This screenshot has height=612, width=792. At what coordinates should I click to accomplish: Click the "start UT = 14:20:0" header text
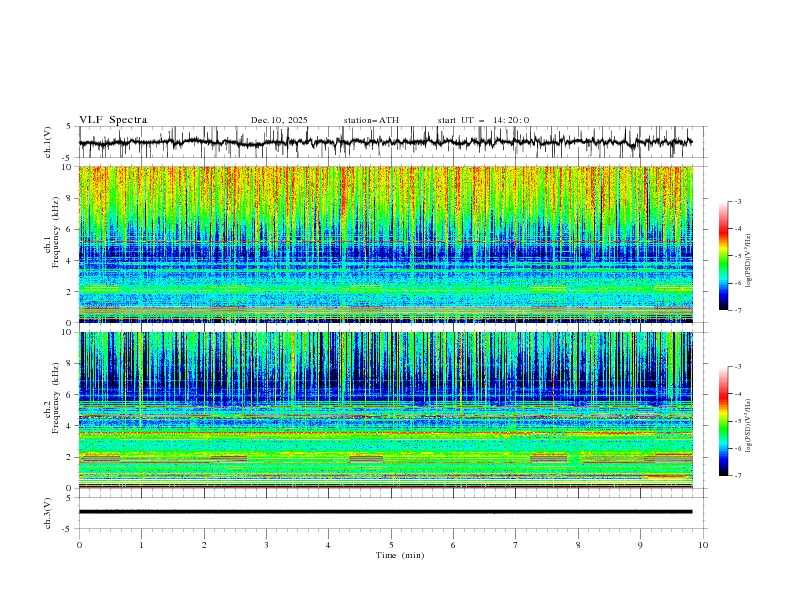pyautogui.click(x=483, y=120)
